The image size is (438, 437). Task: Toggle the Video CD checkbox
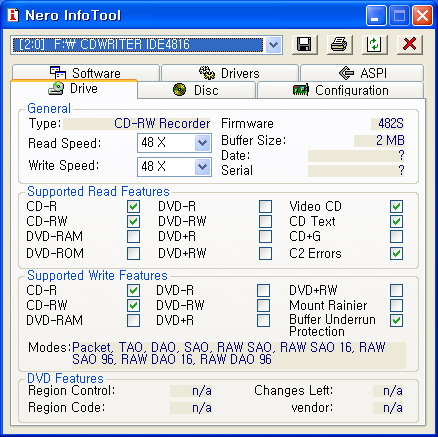pos(396,206)
